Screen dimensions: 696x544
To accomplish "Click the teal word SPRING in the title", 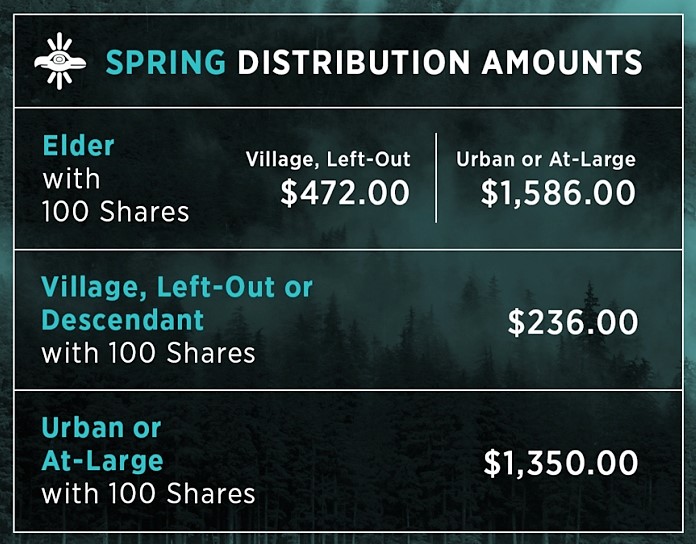I will 166,62.
